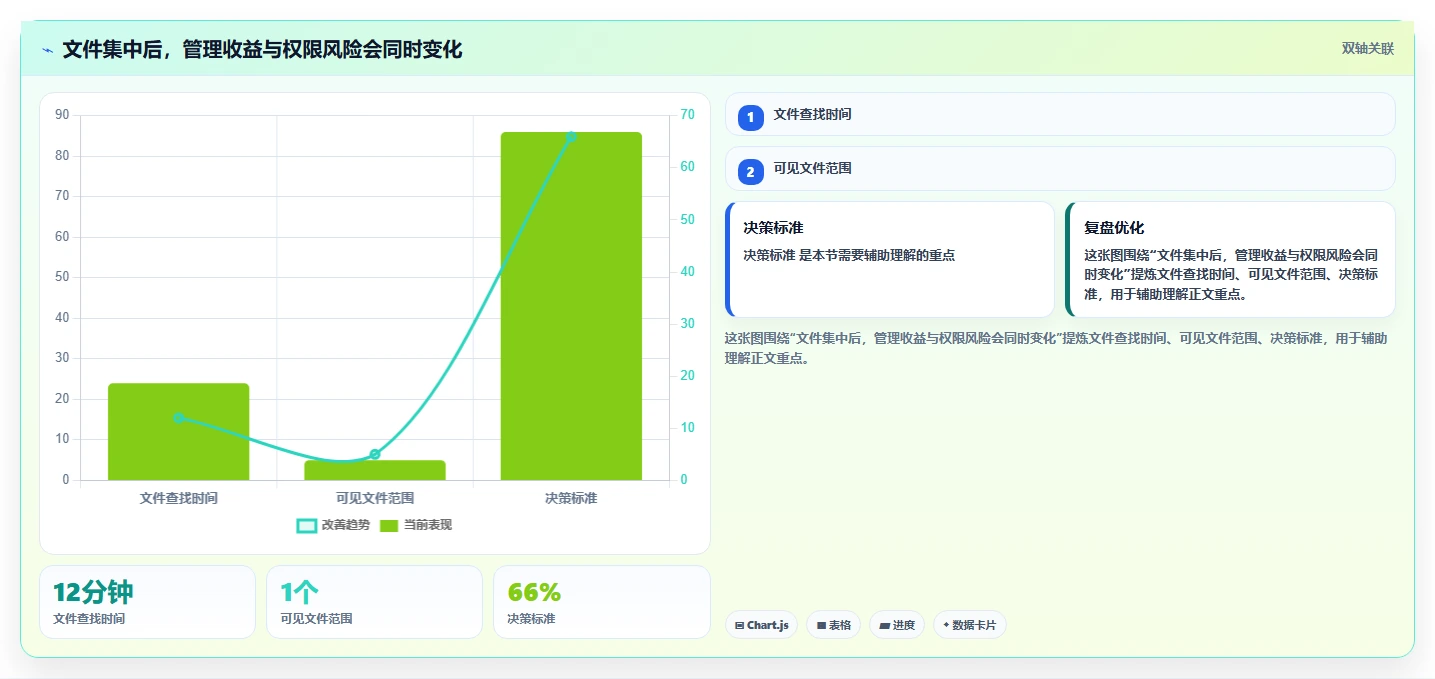The image size is (1435, 679).
Task: Click the teal 改善趋势 legend swatch
Action: pos(307,525)
